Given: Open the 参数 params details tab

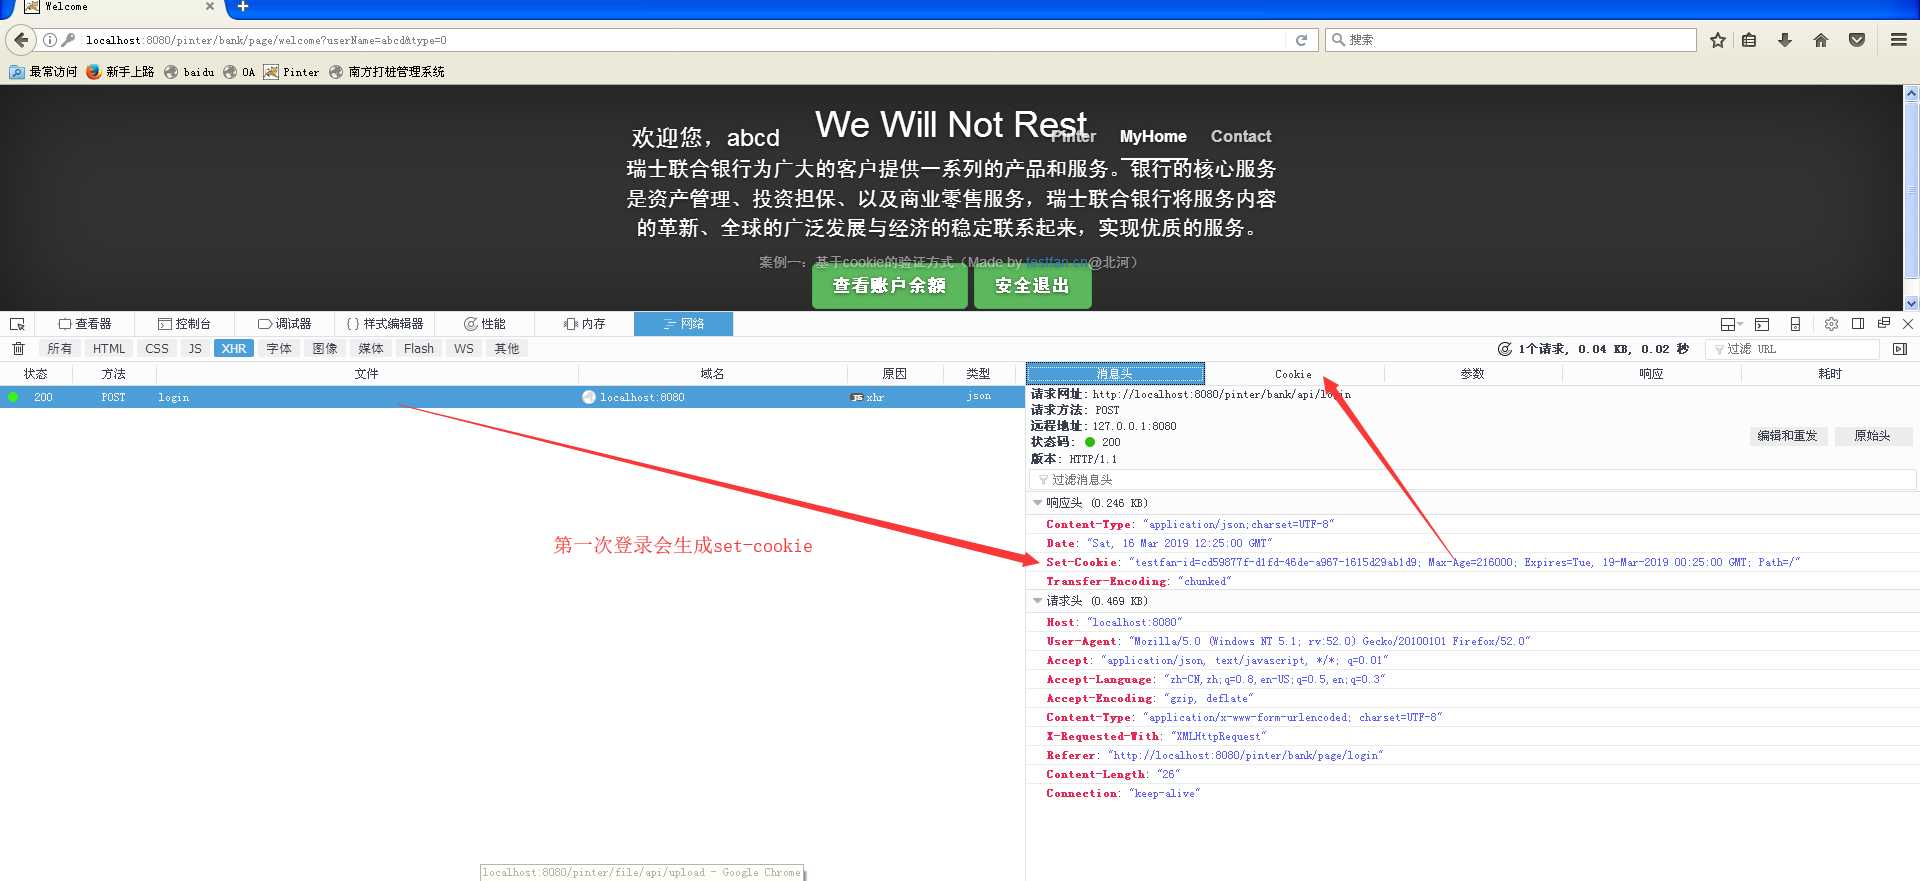Looking at the screenshot, I should pos(1472,374).
